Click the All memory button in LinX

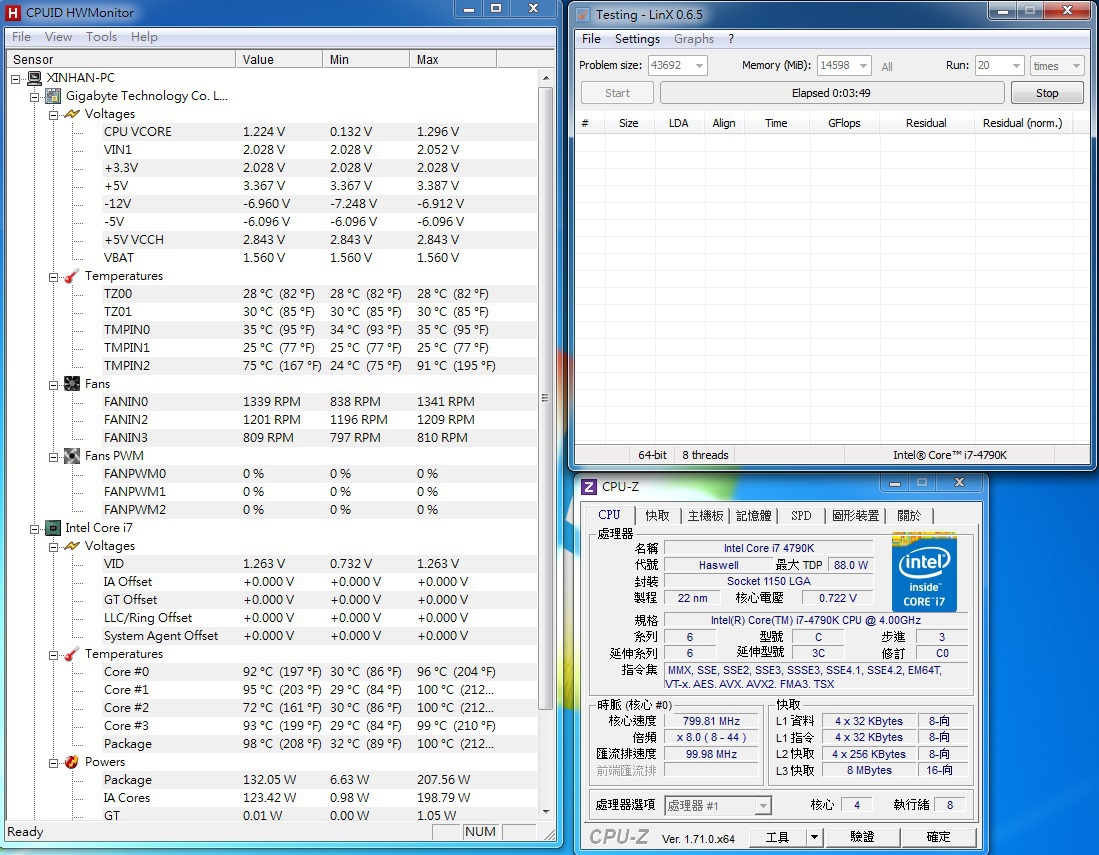click(887, 67)
